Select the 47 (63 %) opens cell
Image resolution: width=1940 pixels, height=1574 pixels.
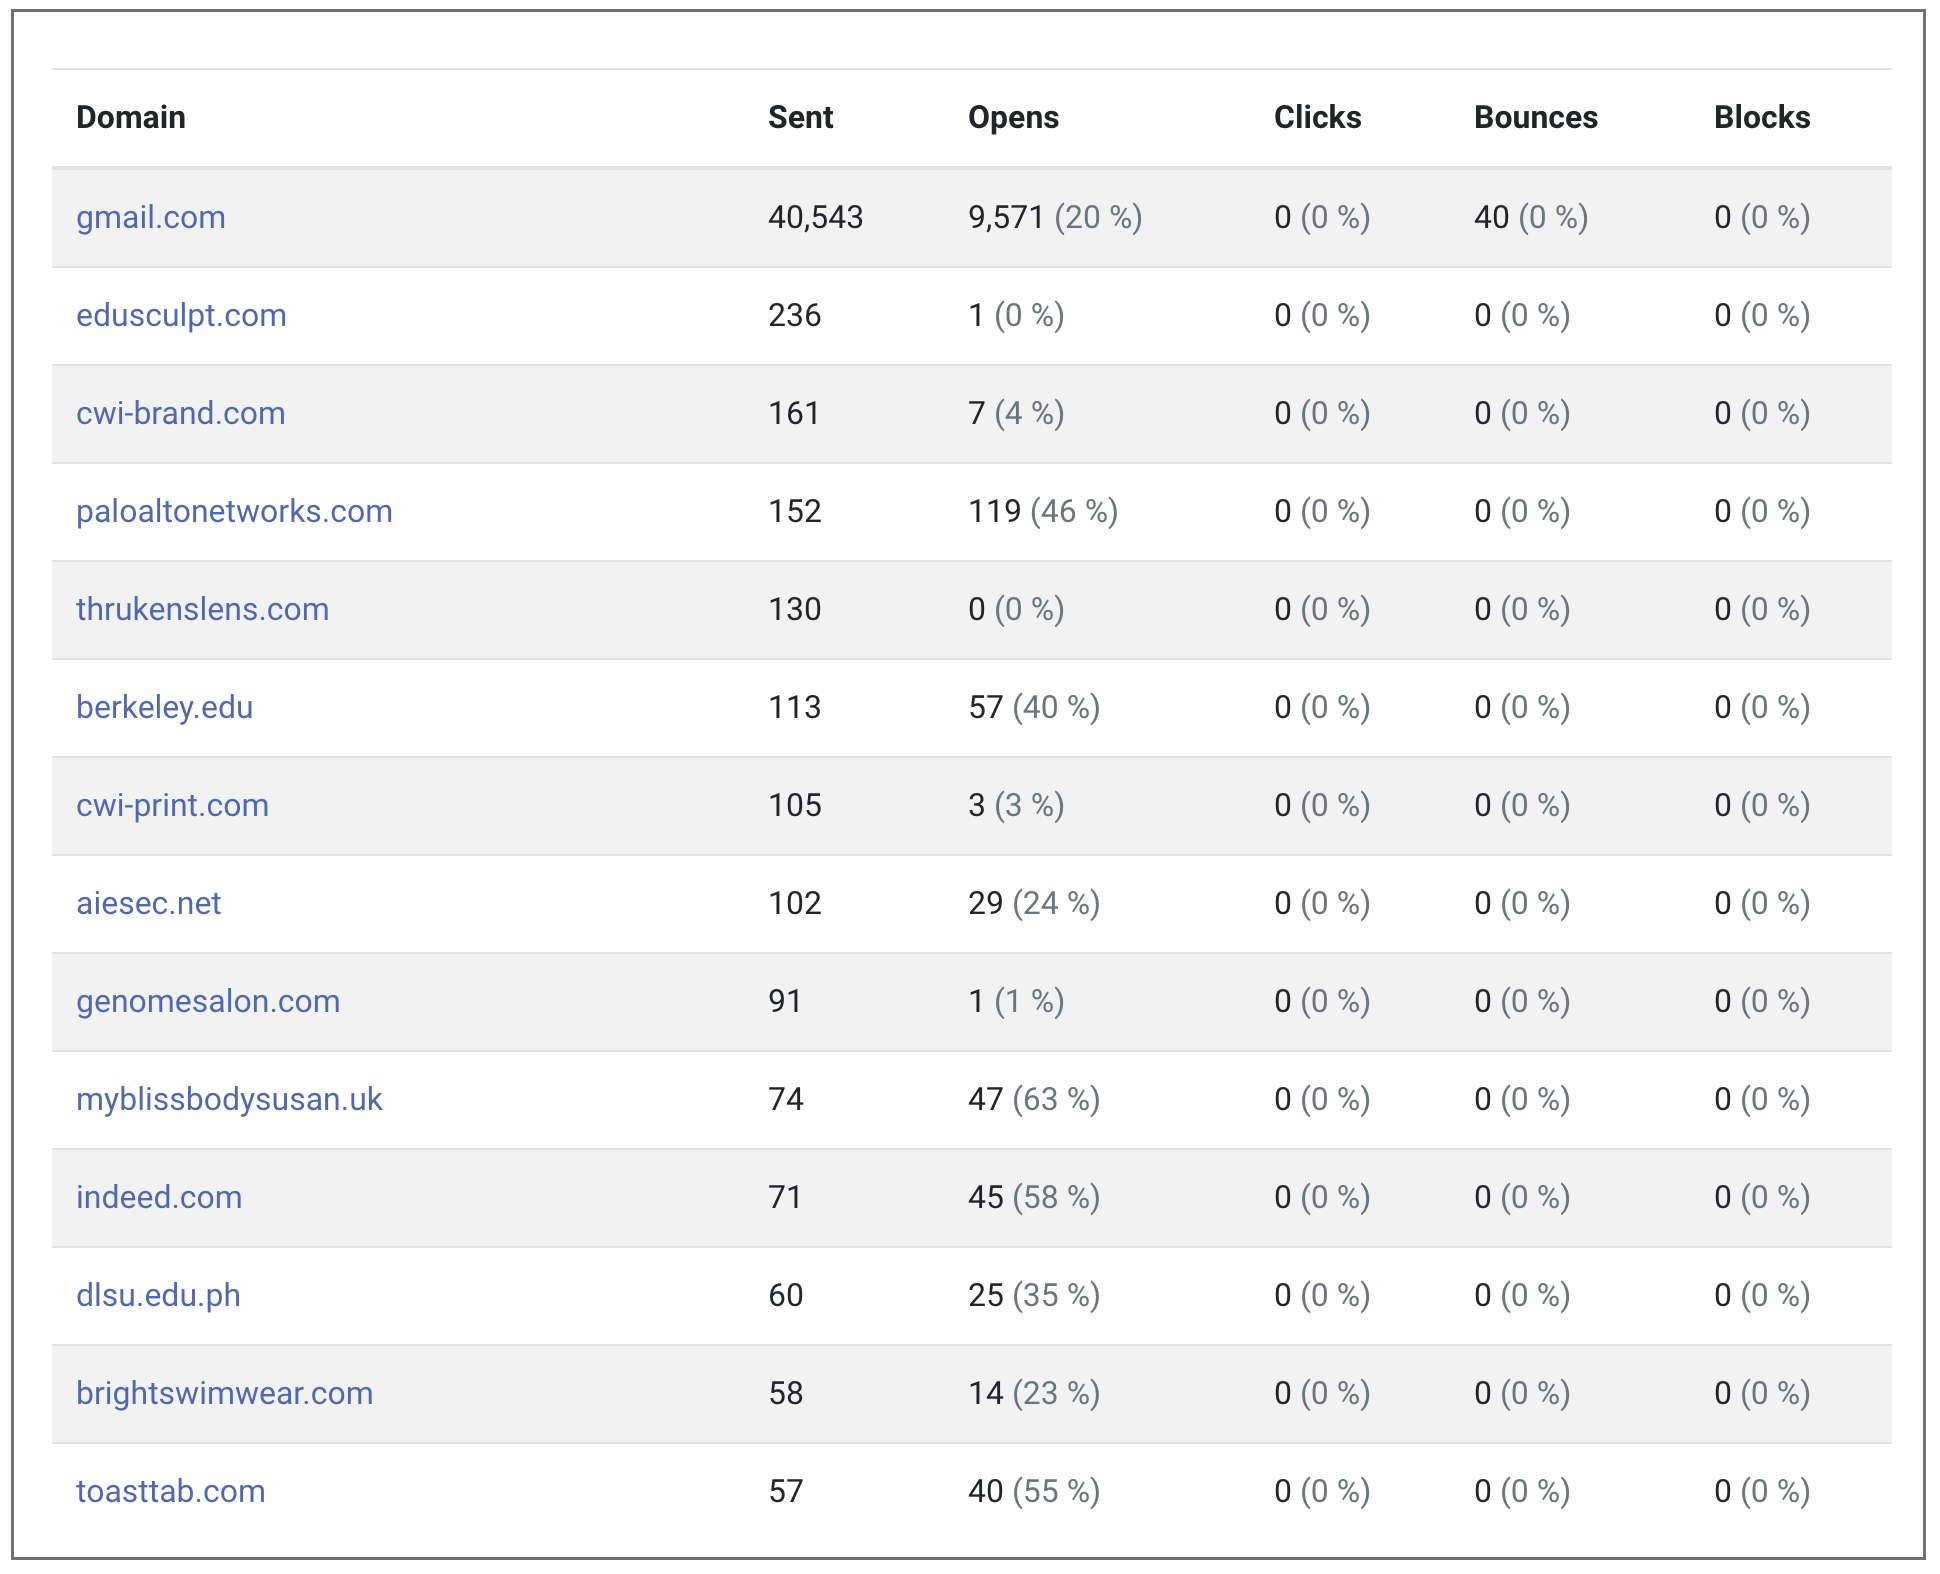(x=1034, y=1099)
